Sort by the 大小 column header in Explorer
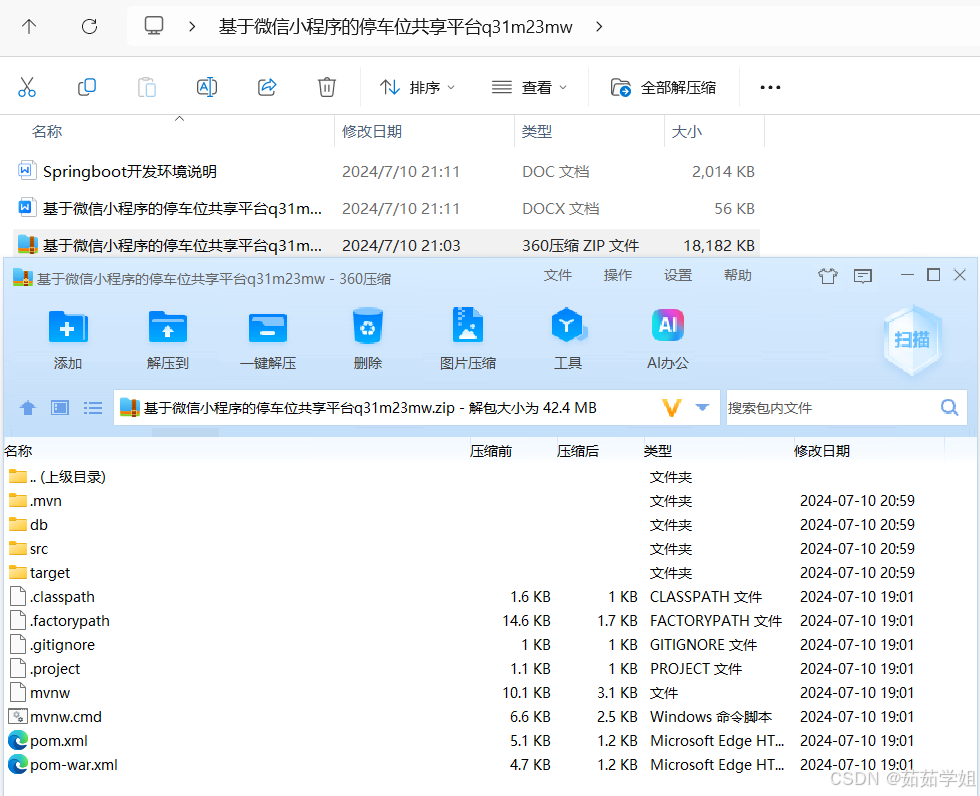Image resolution: width=980 pixels, height=796 pixels. pos(686,132)
